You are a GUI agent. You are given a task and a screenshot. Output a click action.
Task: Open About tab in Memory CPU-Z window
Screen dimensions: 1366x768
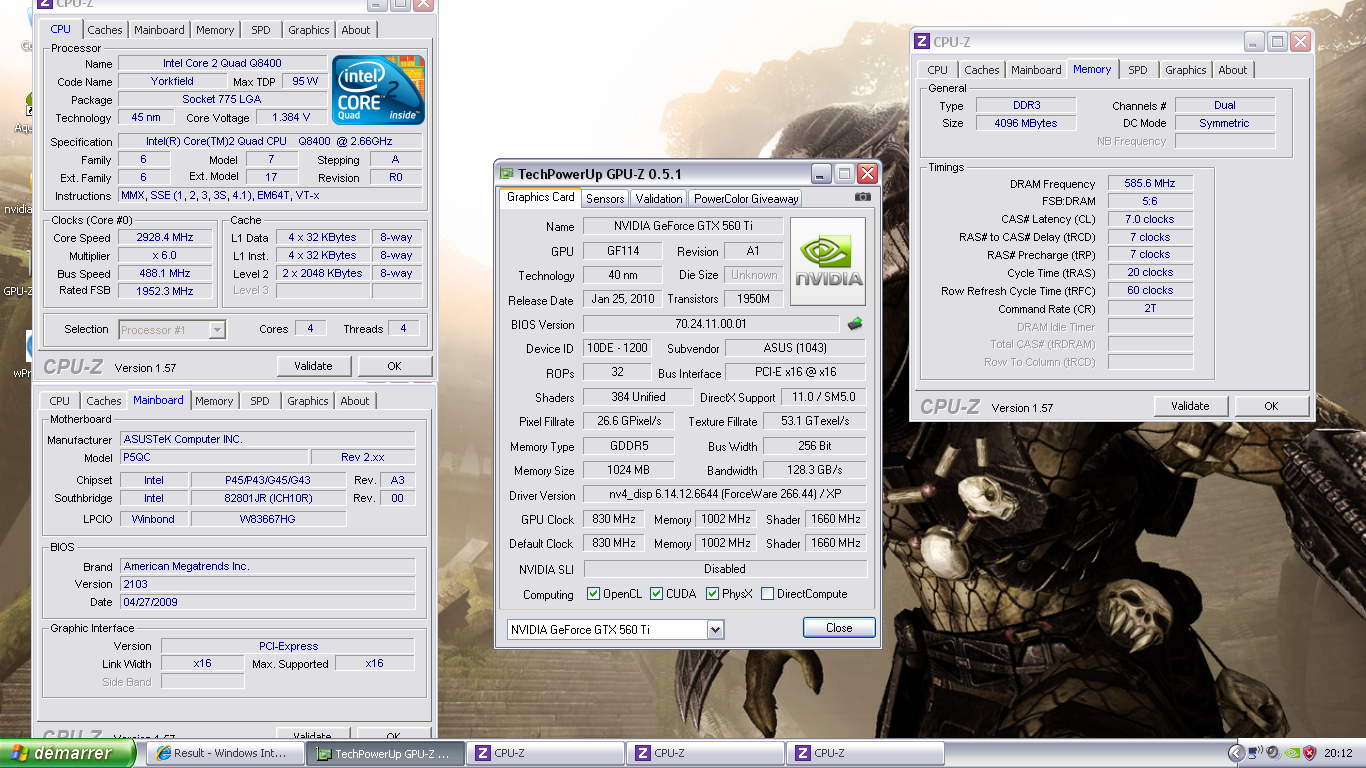[1233, 70]
